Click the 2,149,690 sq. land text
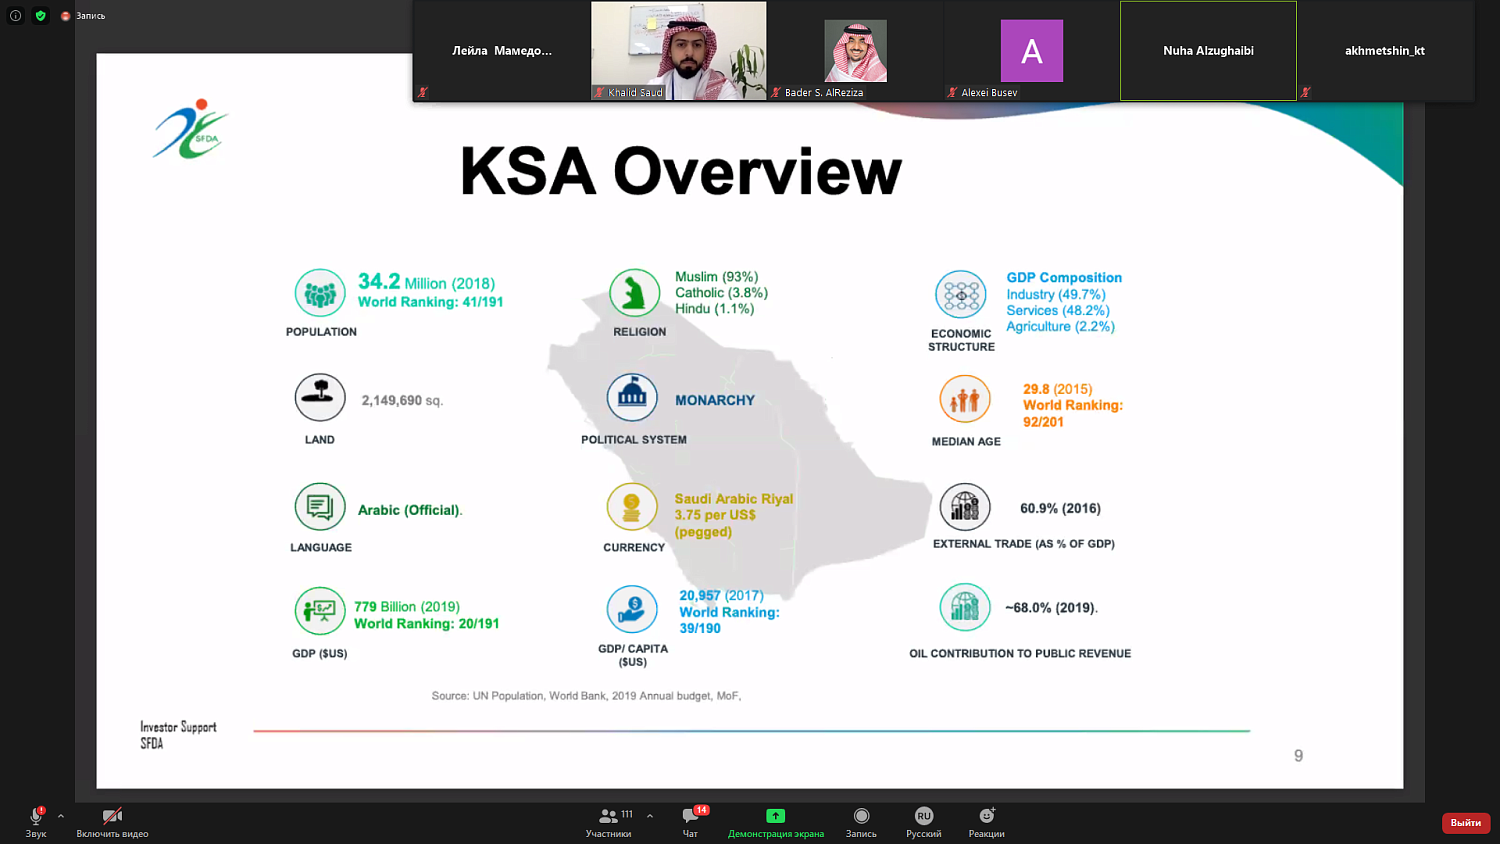The height and width of the screenshot is (844, 1500). point(402,401)
